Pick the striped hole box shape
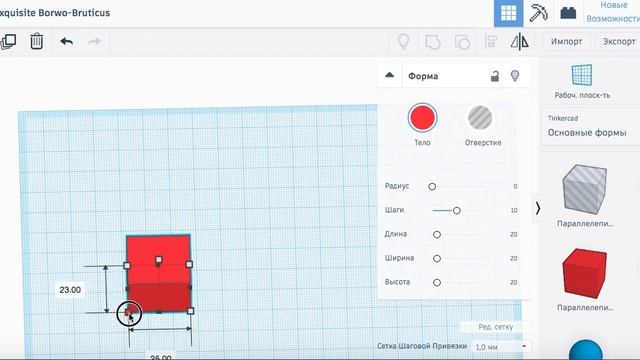640x360 pixels. [x=584, y=189]
